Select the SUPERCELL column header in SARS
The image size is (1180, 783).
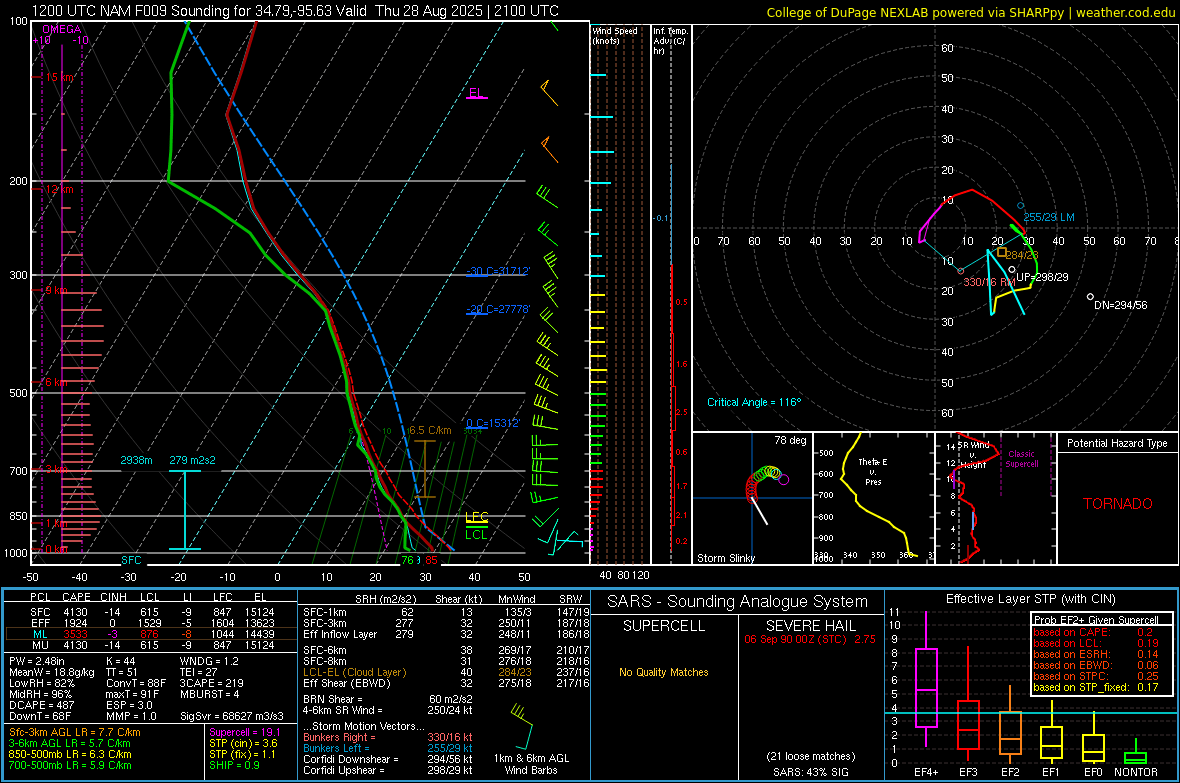point(664,626)
